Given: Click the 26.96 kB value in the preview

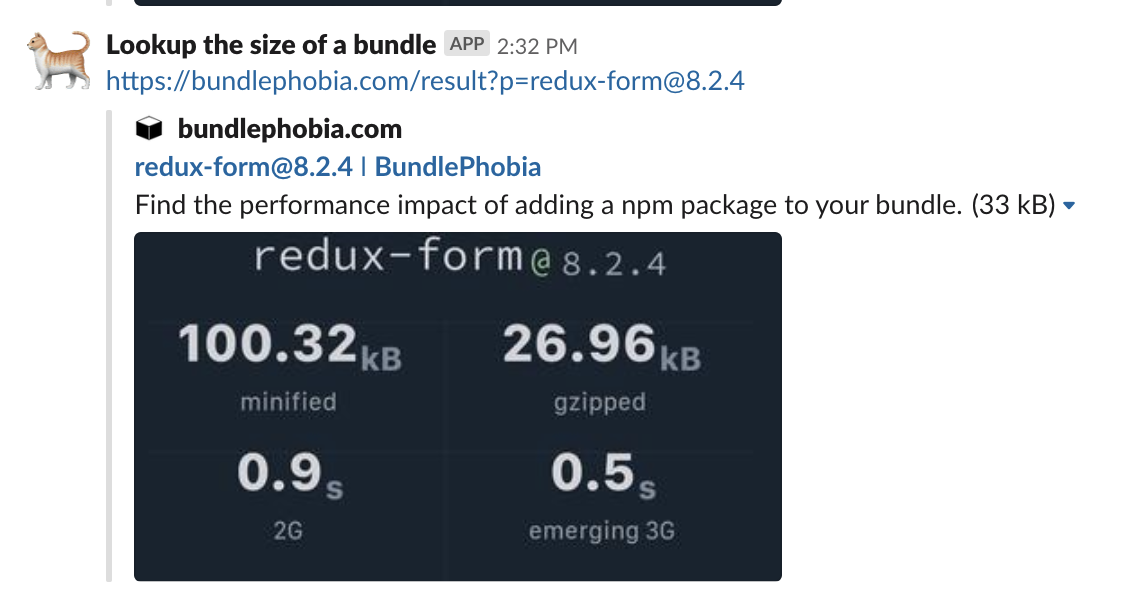Looking at the screenshot, I should tap(601, 347).
